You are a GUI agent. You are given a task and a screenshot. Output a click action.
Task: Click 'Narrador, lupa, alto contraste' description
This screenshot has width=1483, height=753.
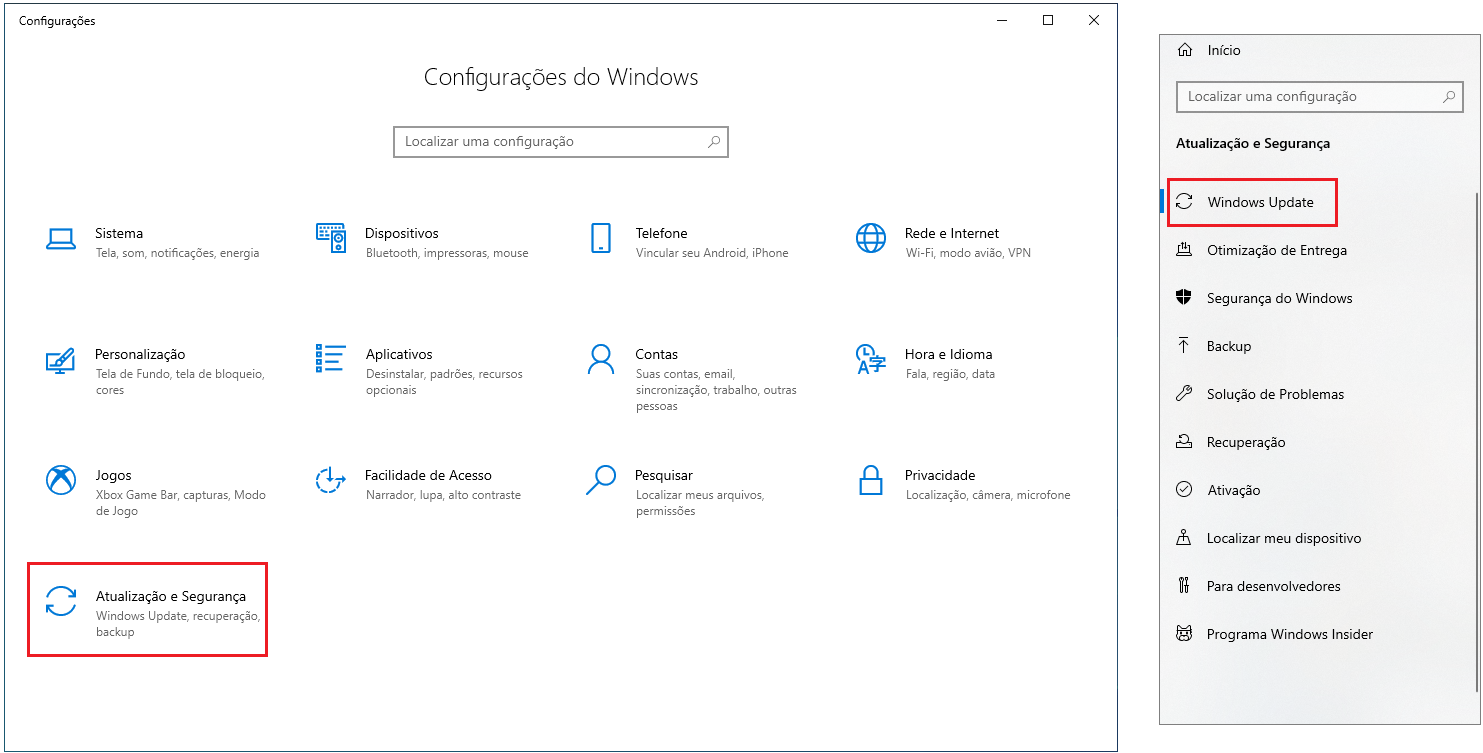[x=443, y=495]
